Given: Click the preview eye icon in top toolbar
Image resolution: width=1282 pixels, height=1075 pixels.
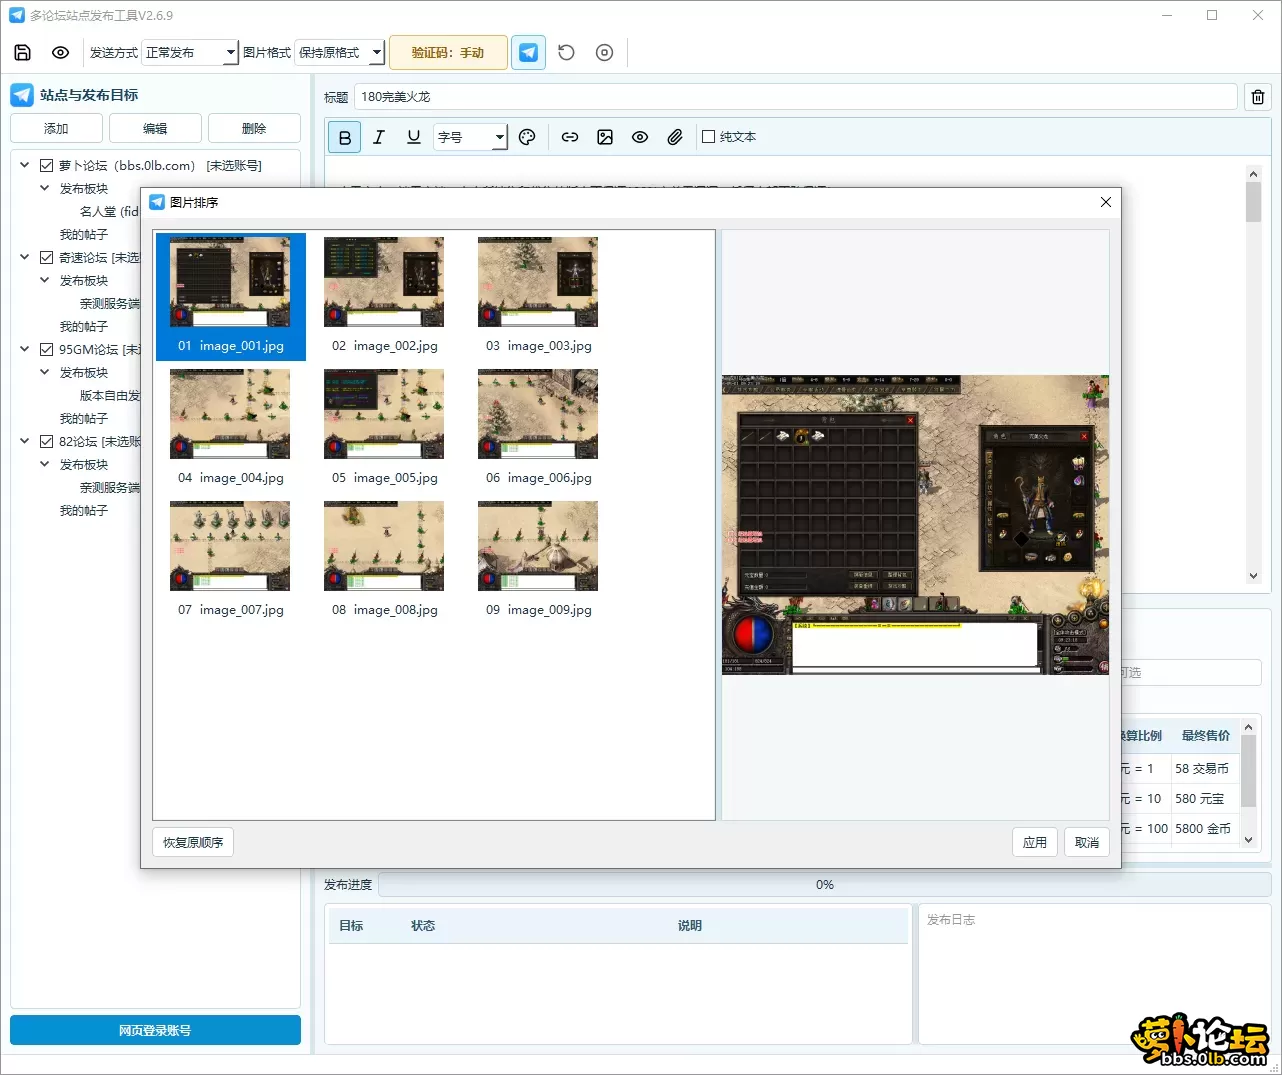Looking at the screenshot, I should pyautogui.click(x=60, y=53).
